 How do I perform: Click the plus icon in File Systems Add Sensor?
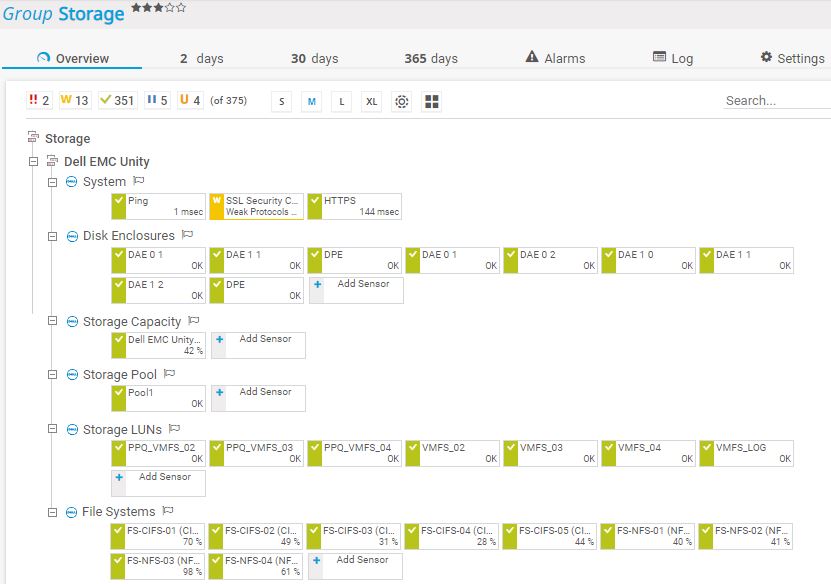(316, 560)
